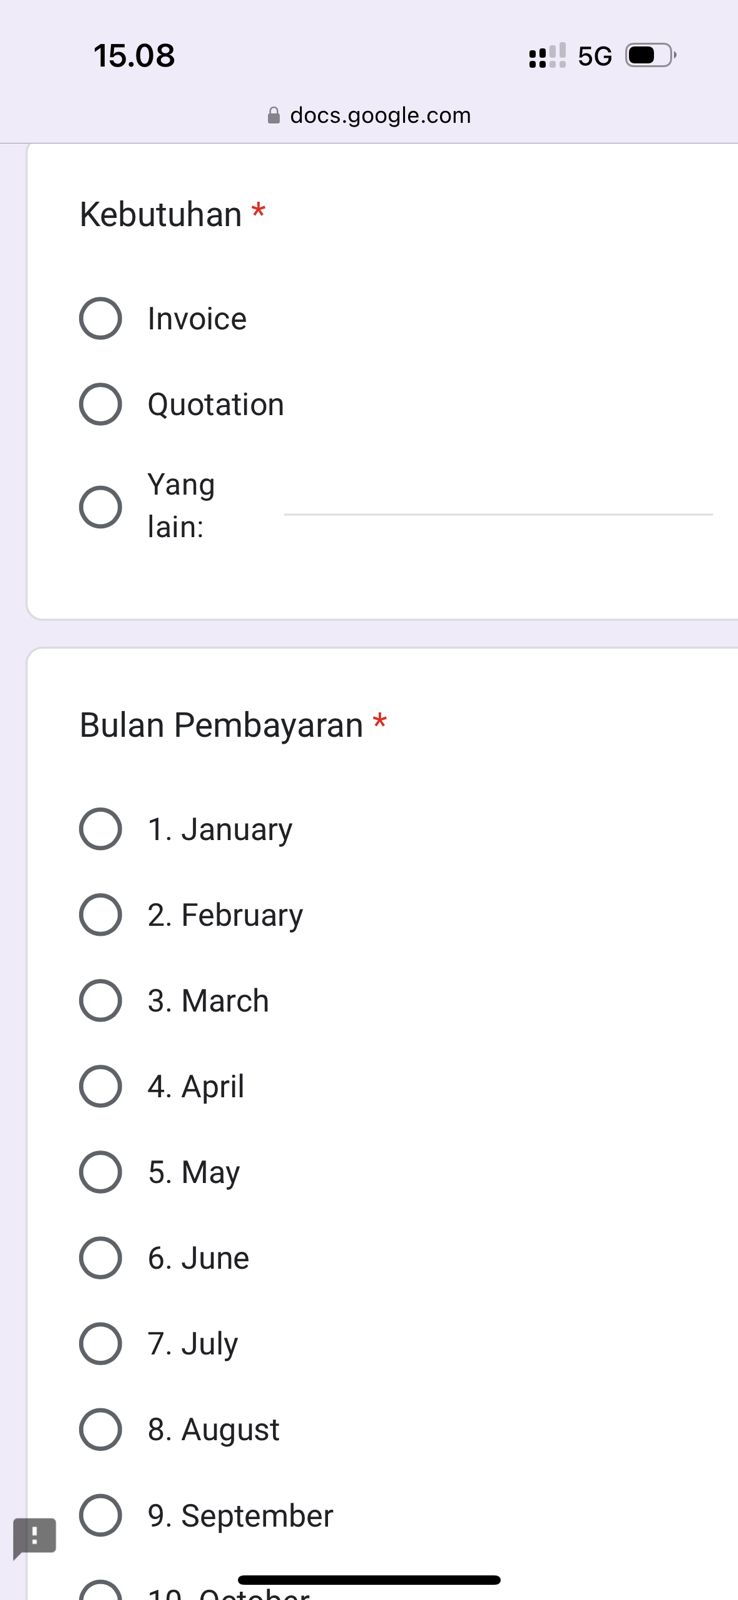Tap the battery status icon
The height and width of the screenshot is (1600, 738).
point(650,55)
